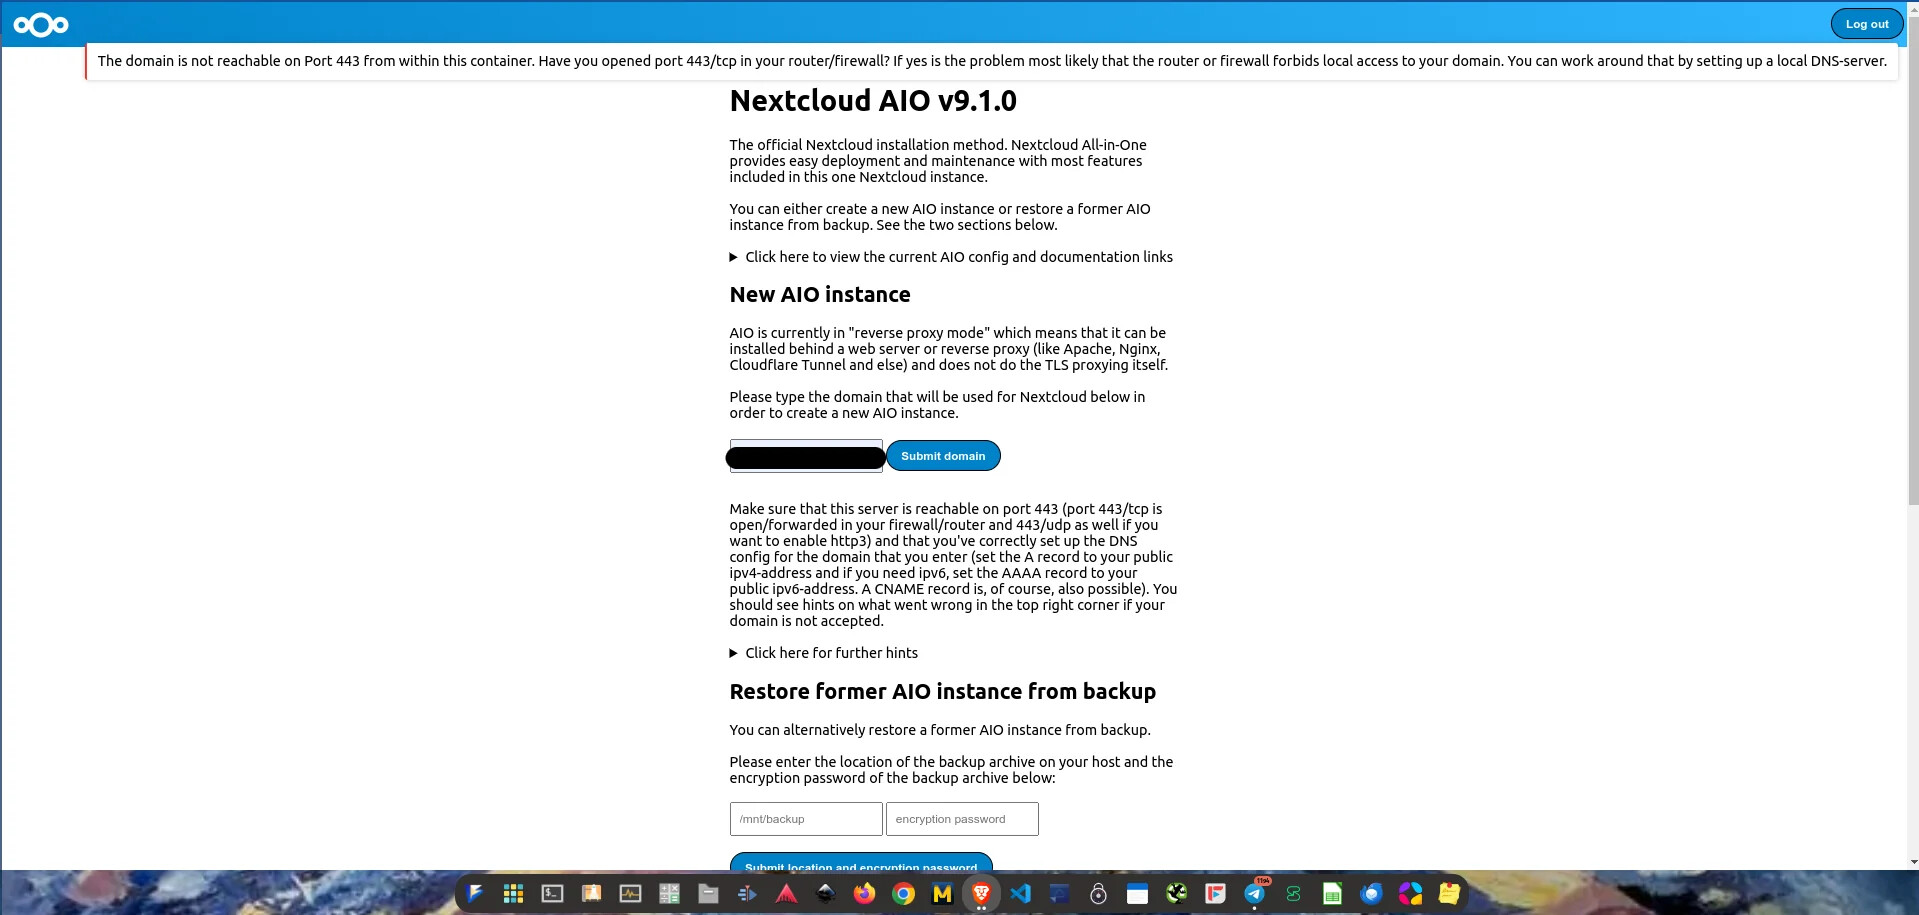Open the padlock app in the dock

pos(1098,893)
